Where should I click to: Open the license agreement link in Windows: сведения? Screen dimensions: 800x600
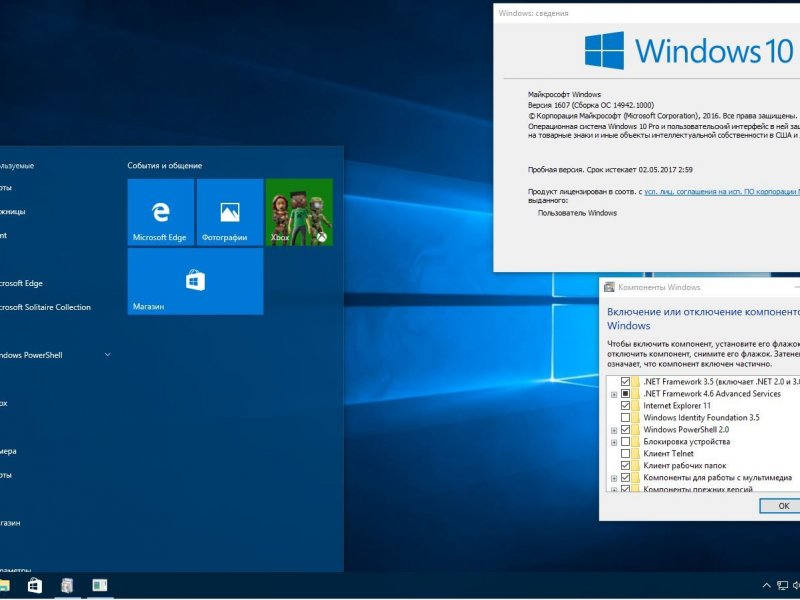722,192
